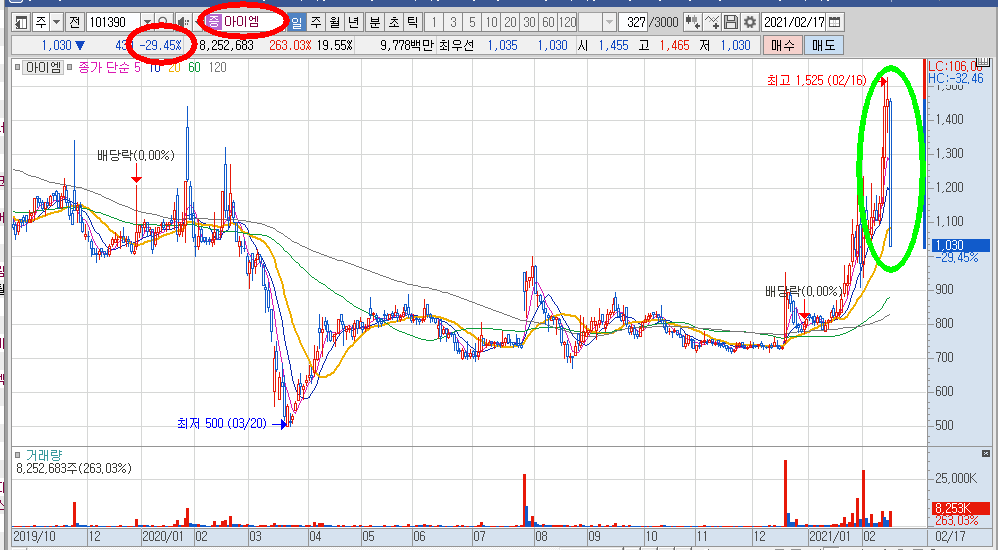Expand the empty interval dropdown after 120

click(x=609, y=21)
